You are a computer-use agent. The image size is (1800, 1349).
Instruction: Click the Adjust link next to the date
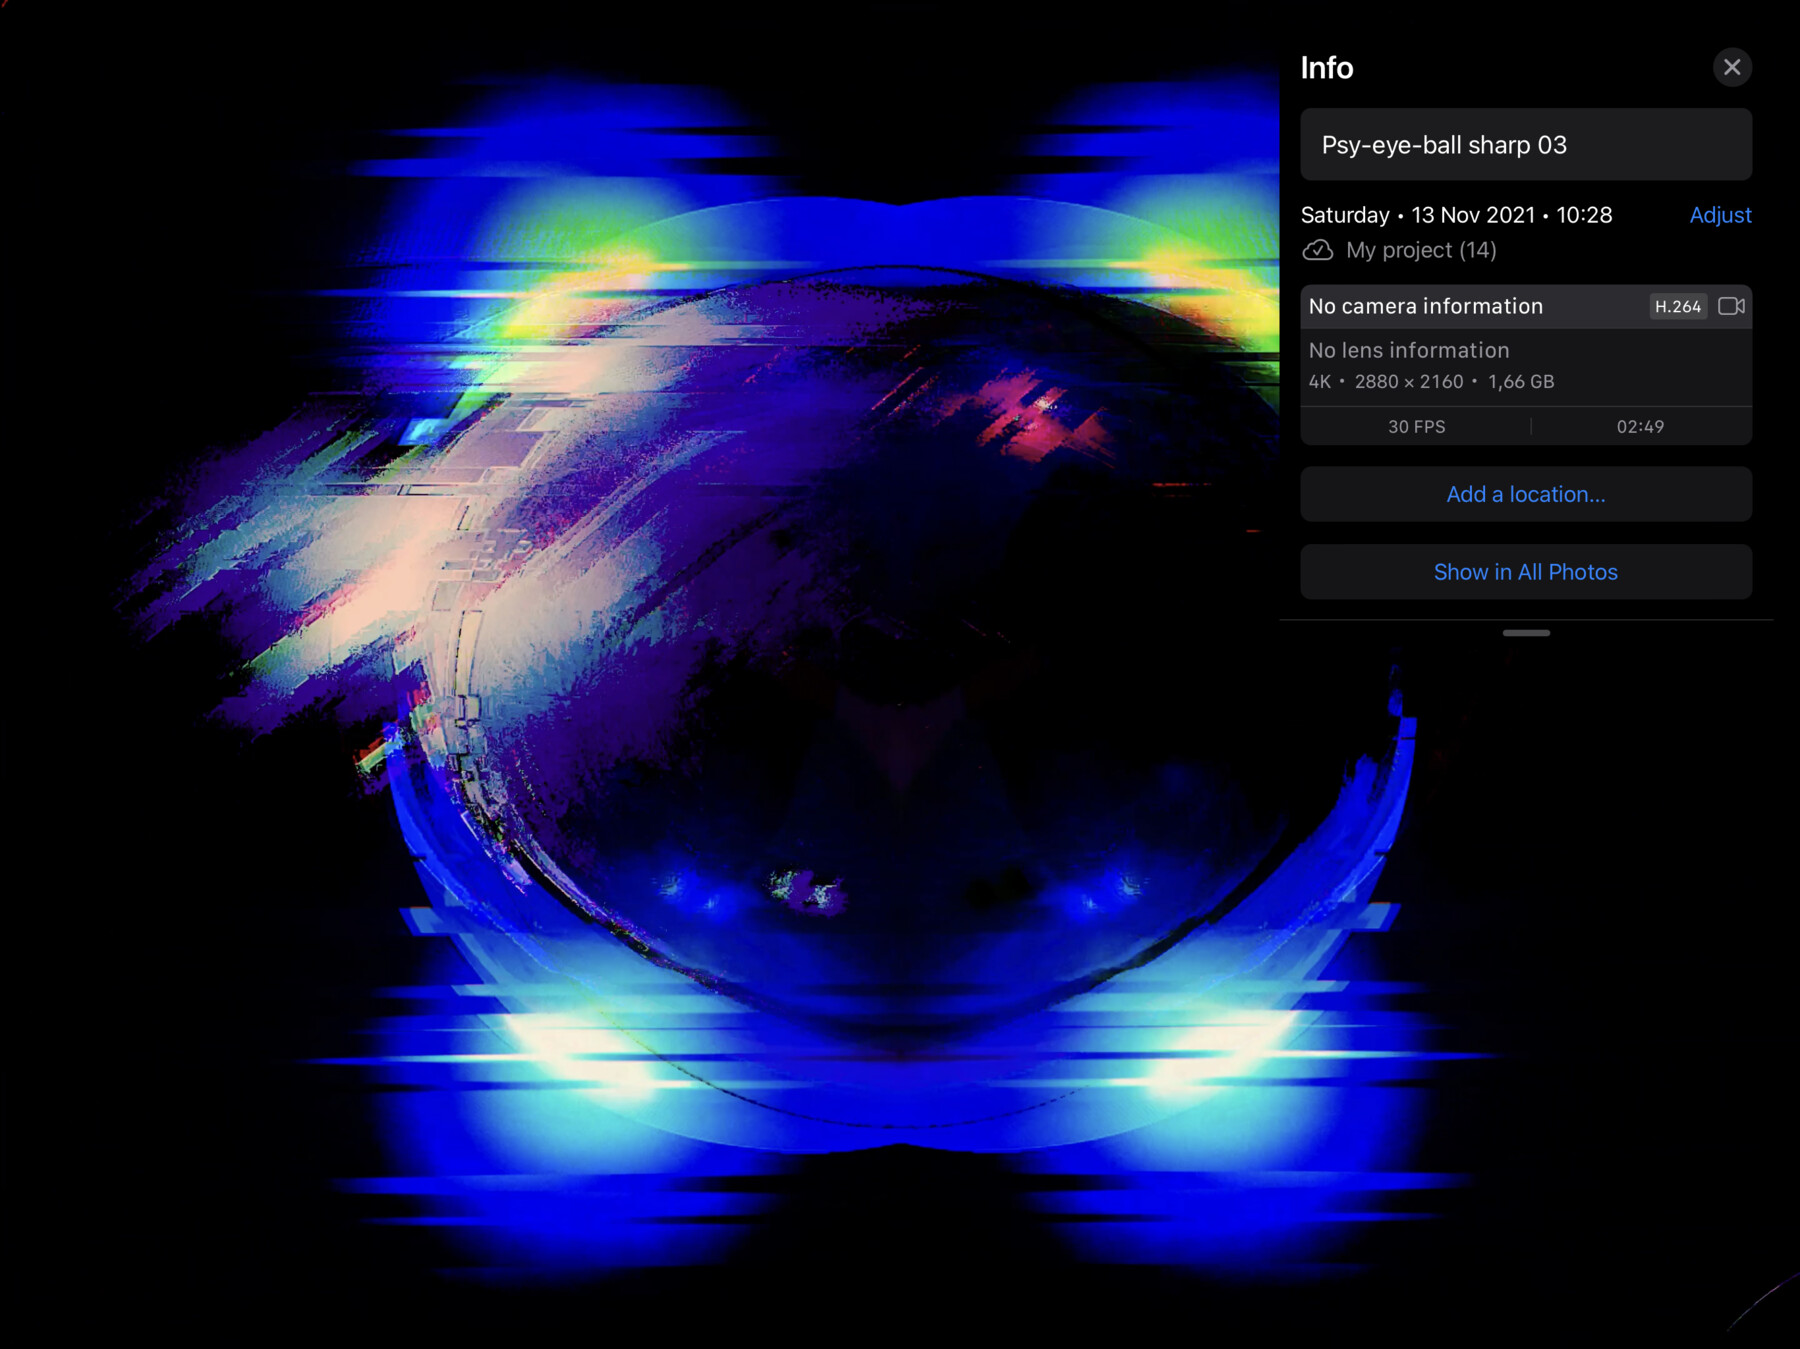1720,215
